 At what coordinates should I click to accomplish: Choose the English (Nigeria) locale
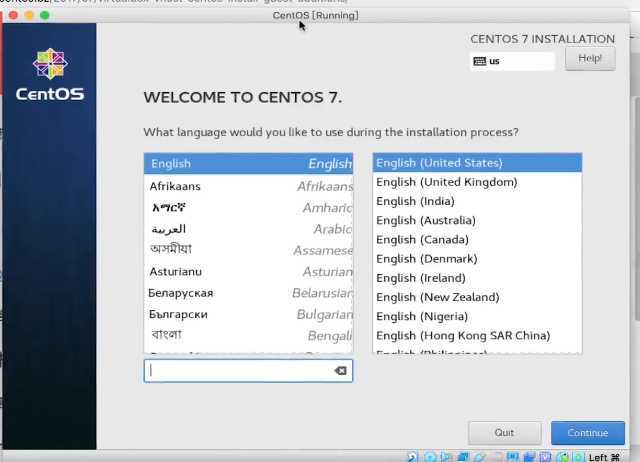[477, 316]
